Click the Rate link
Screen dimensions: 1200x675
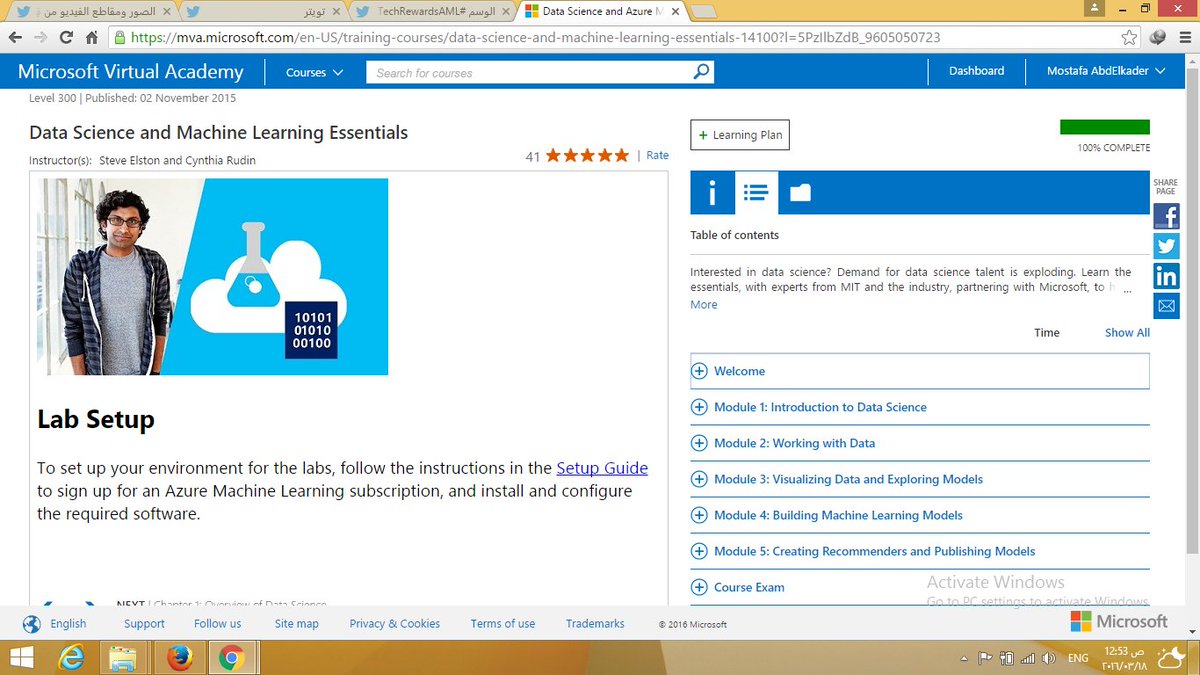[658, 155]
